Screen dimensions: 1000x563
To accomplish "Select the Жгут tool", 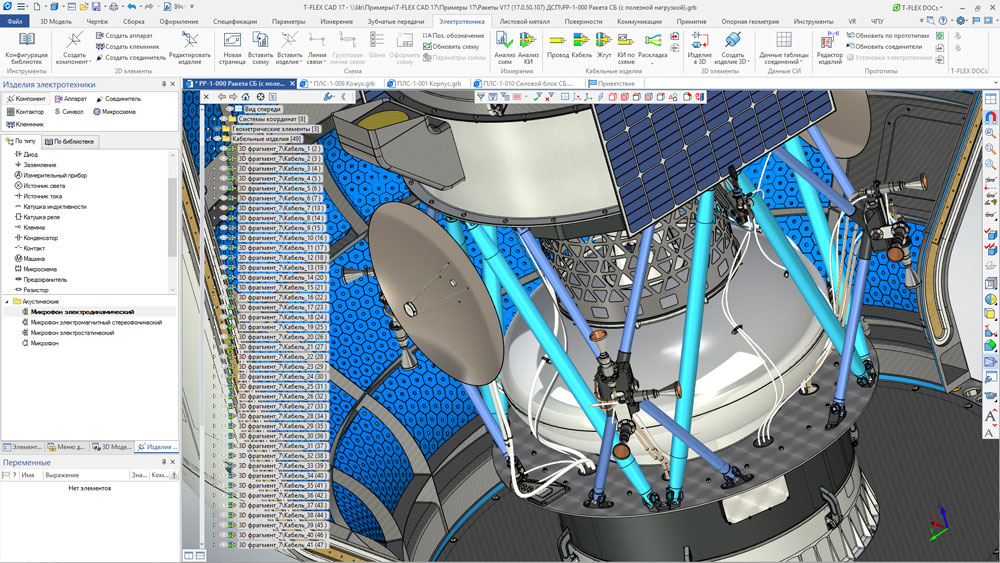I will [604, 46].
